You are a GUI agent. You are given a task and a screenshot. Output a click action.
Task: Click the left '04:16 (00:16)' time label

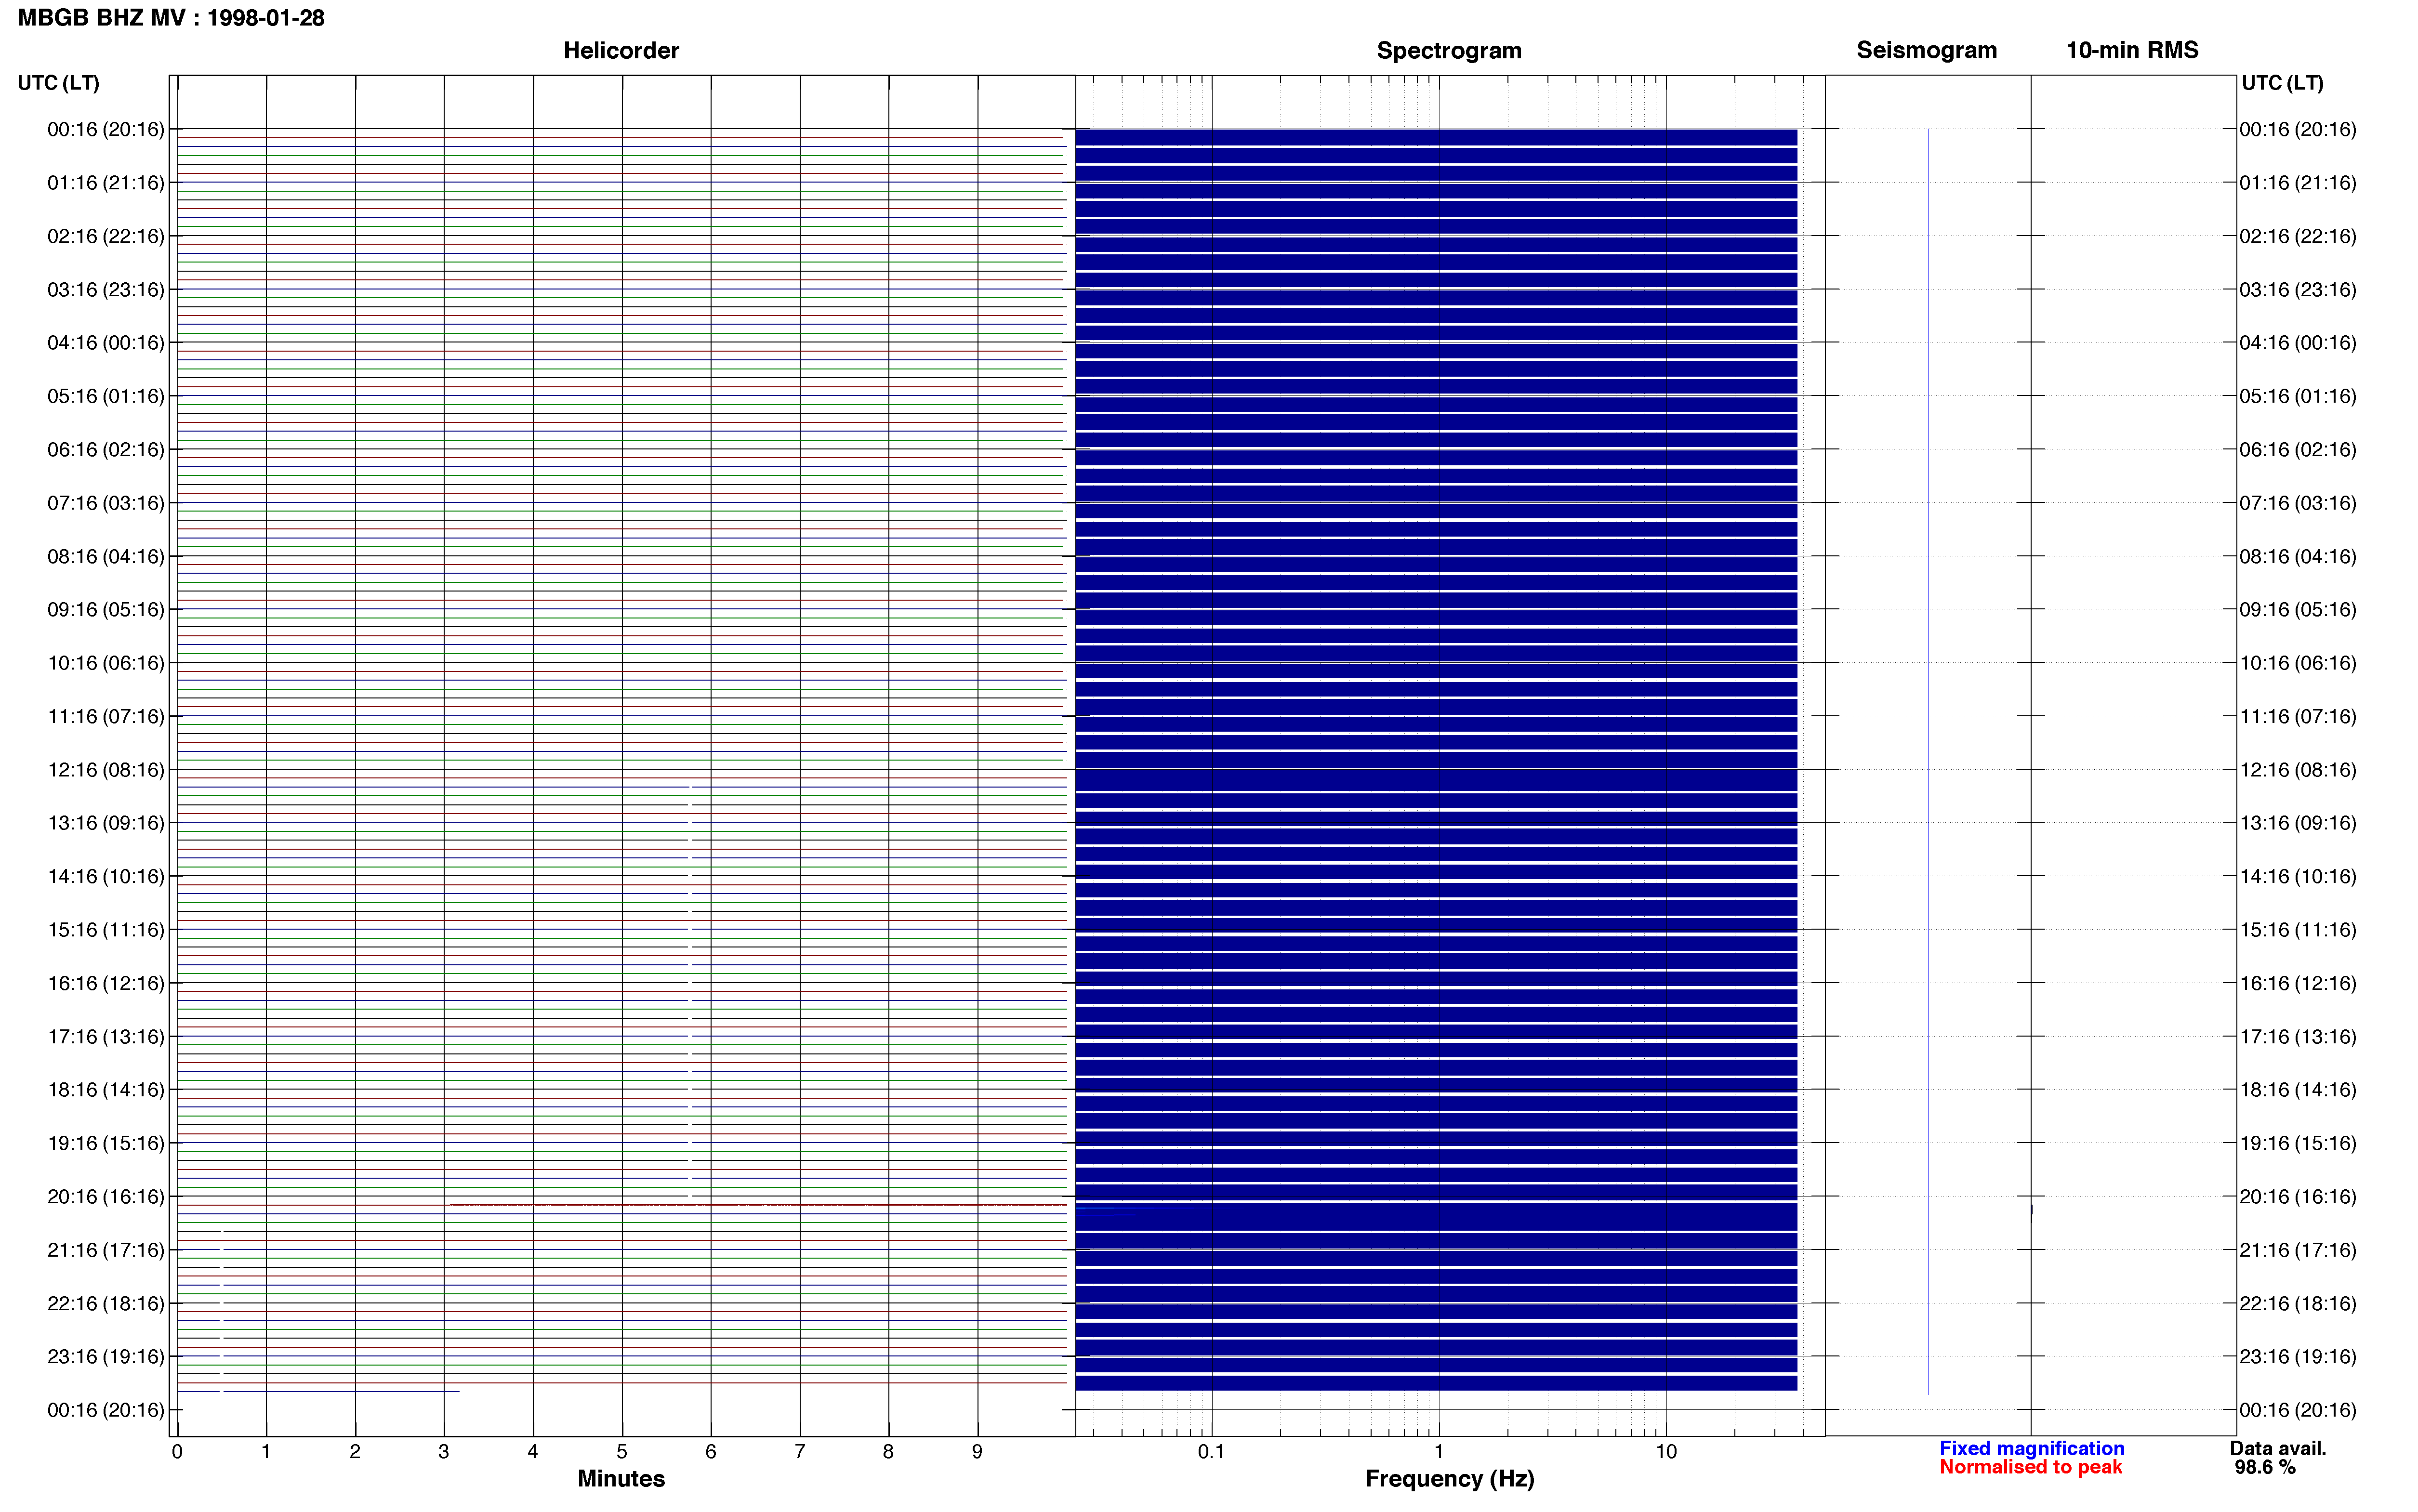[x=106, y=343]
